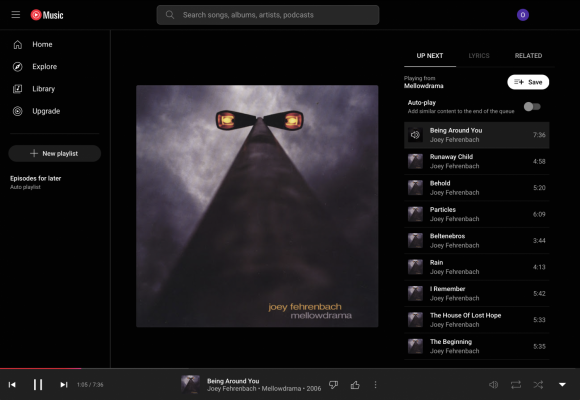580x400 pixels.
Task: Click the Upgrade circular icon
Action: (x=17, y=111)
